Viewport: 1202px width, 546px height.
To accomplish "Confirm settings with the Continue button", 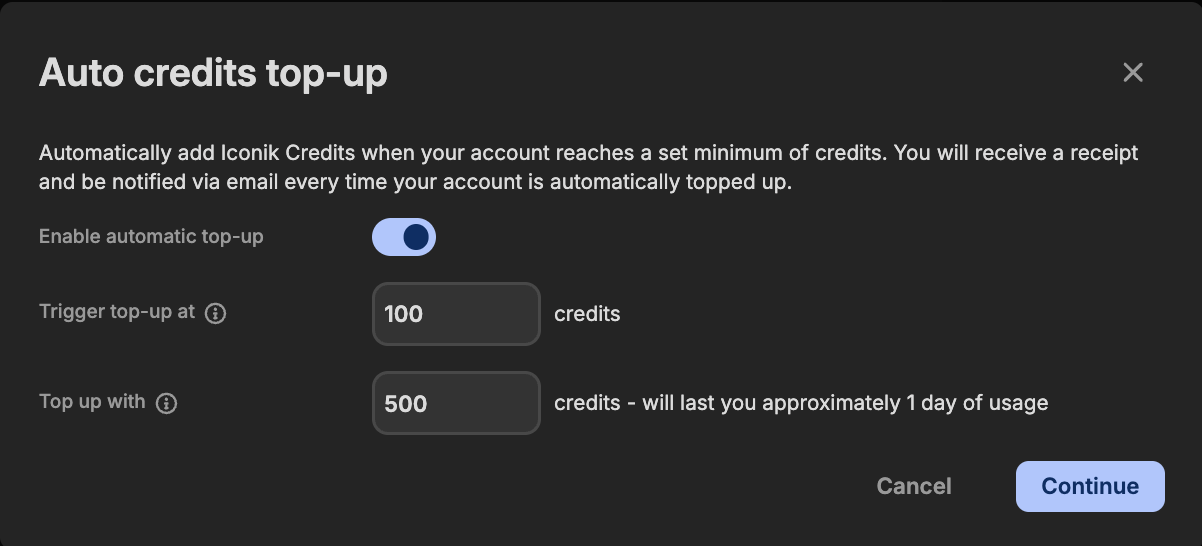I will (1090, 486).
